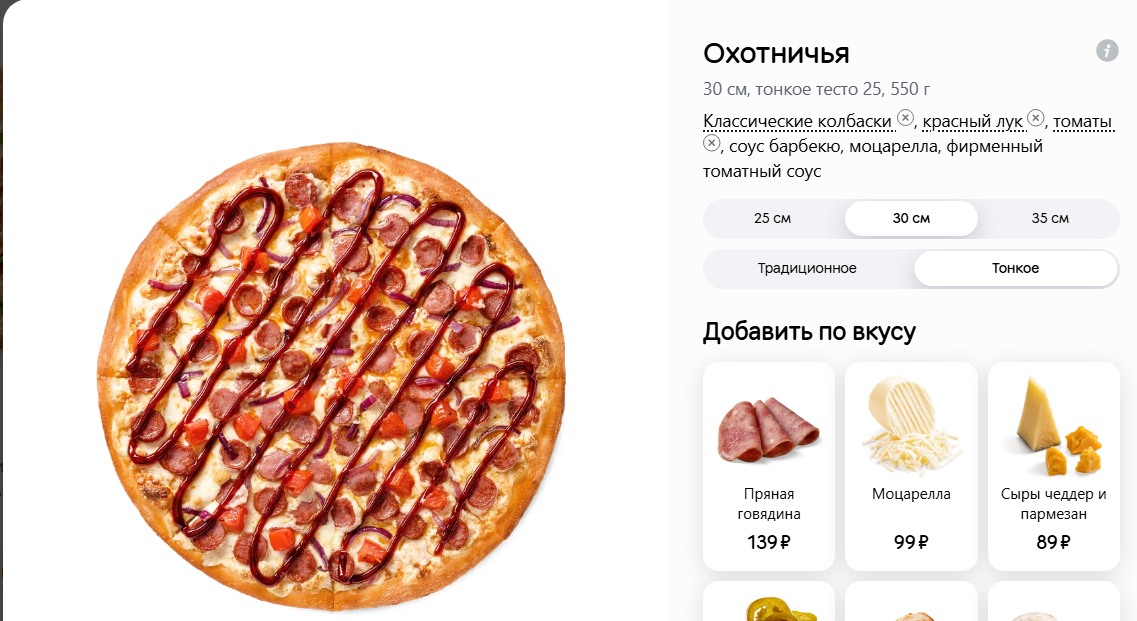Select the 25 см size option

click(772, 218)
